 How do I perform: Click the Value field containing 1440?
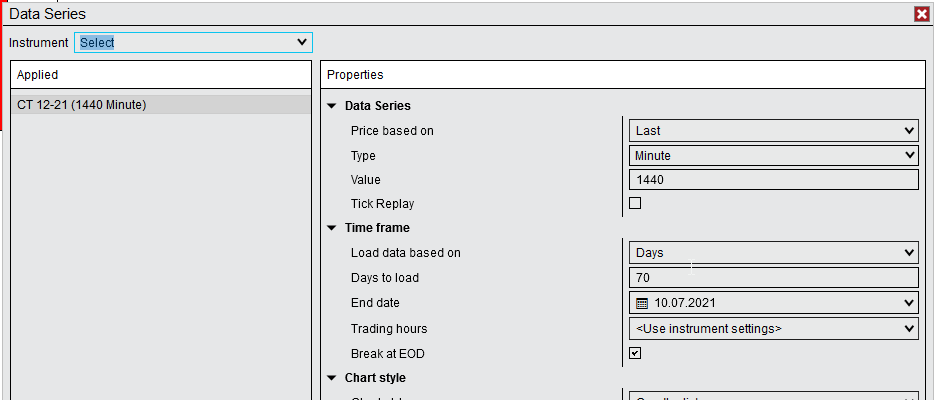point(774,180)
